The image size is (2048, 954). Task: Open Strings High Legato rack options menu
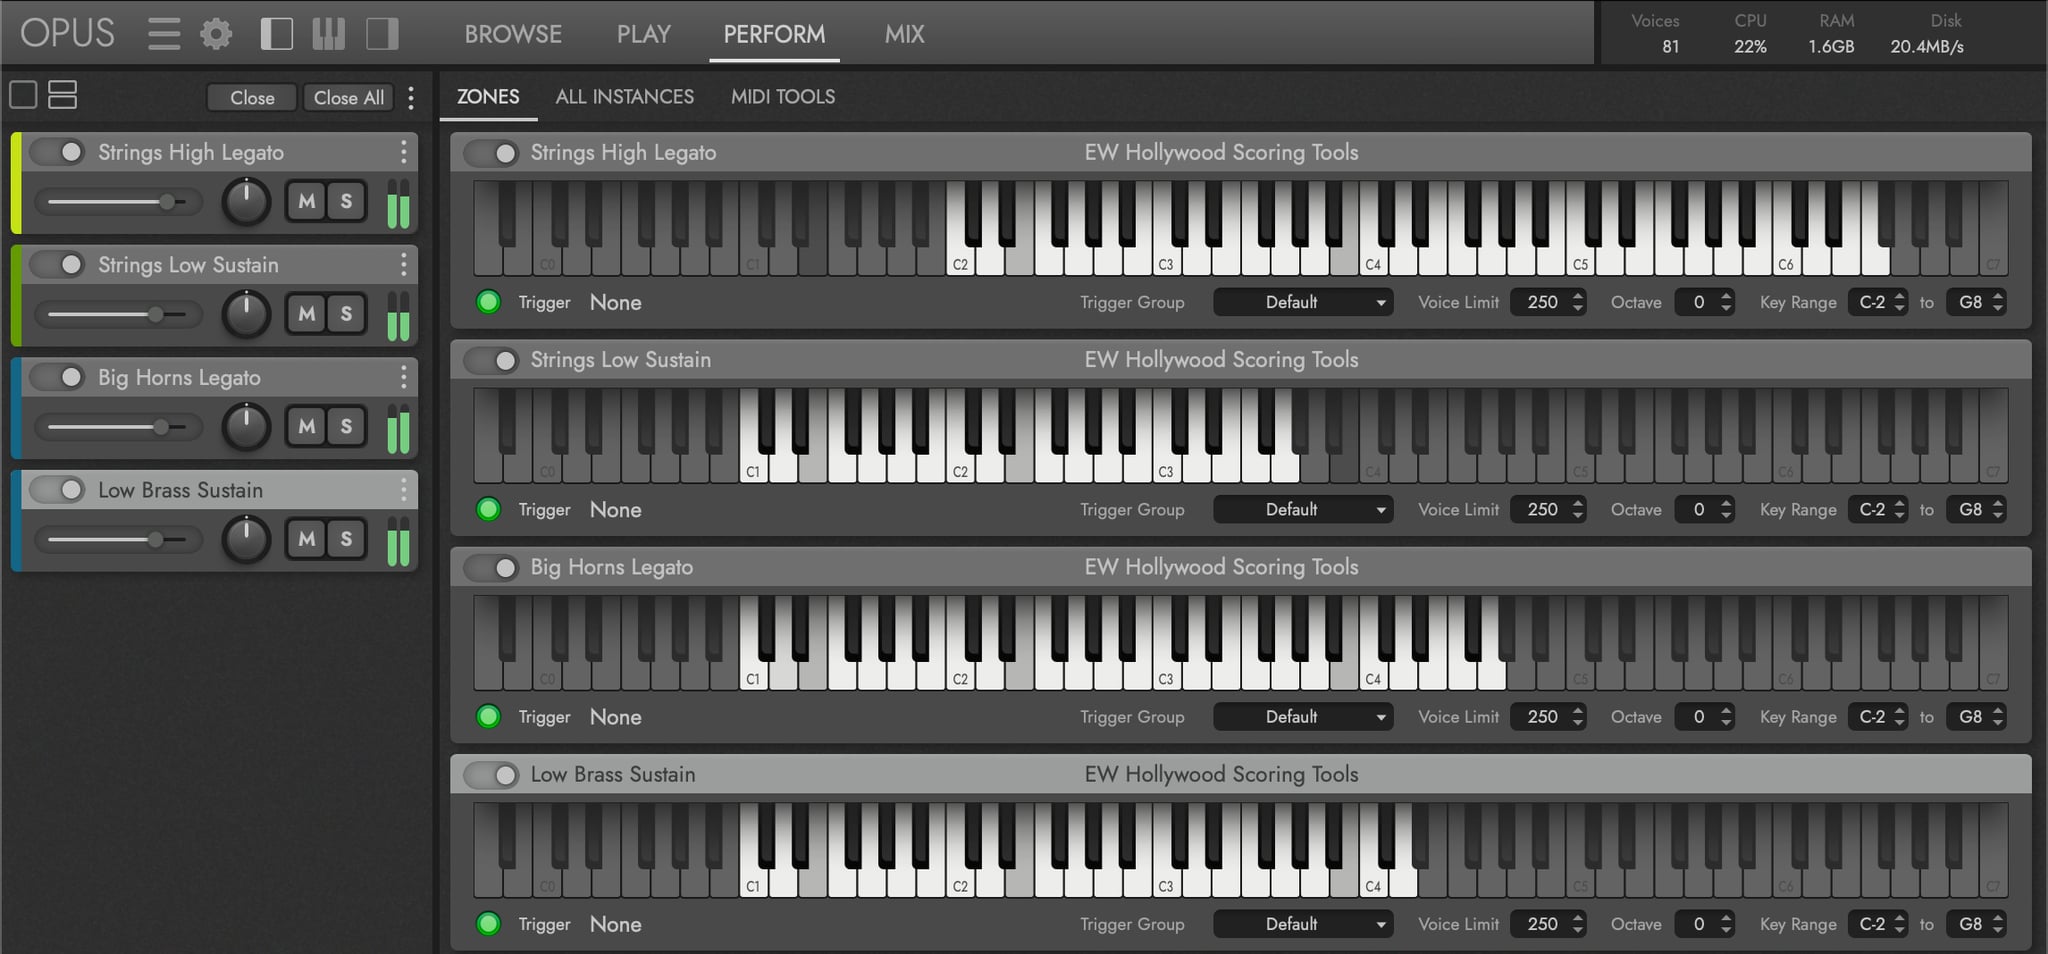tap(403, 152)
